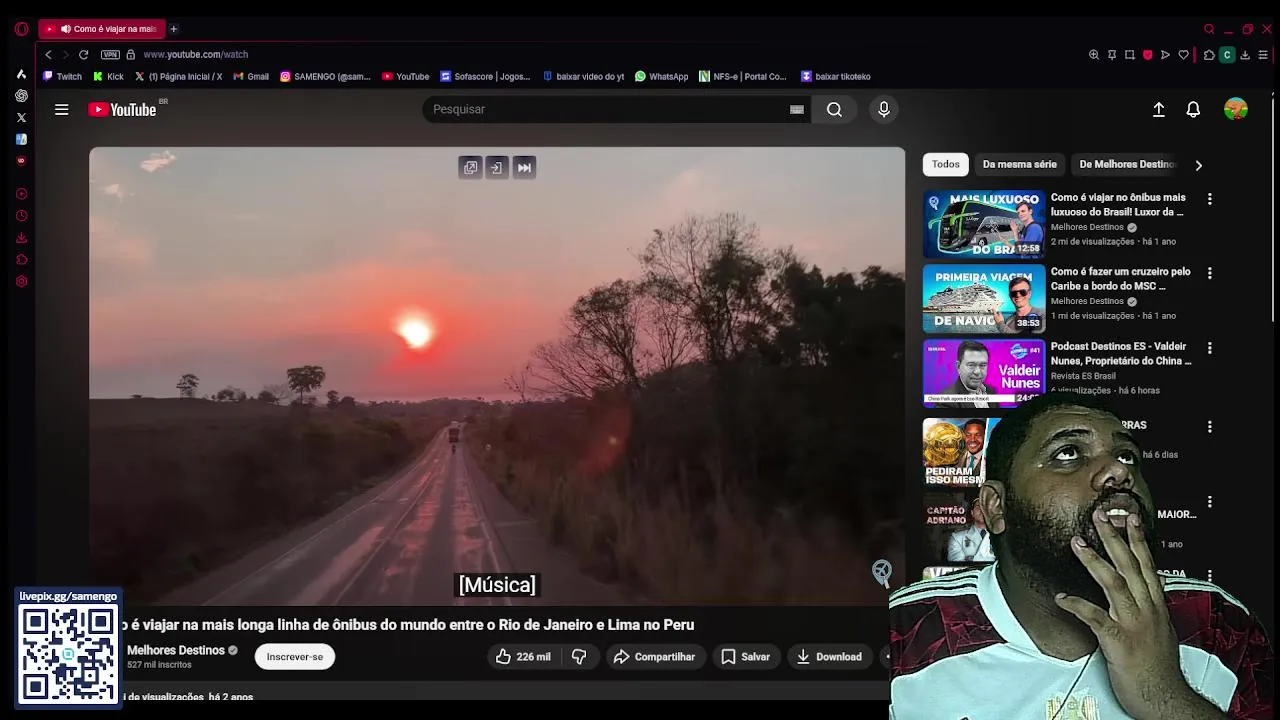The width and height of the screenshot is (1280, 720).
Task: Open the YouTube upload/create icon
Action: pos(1159,110)
